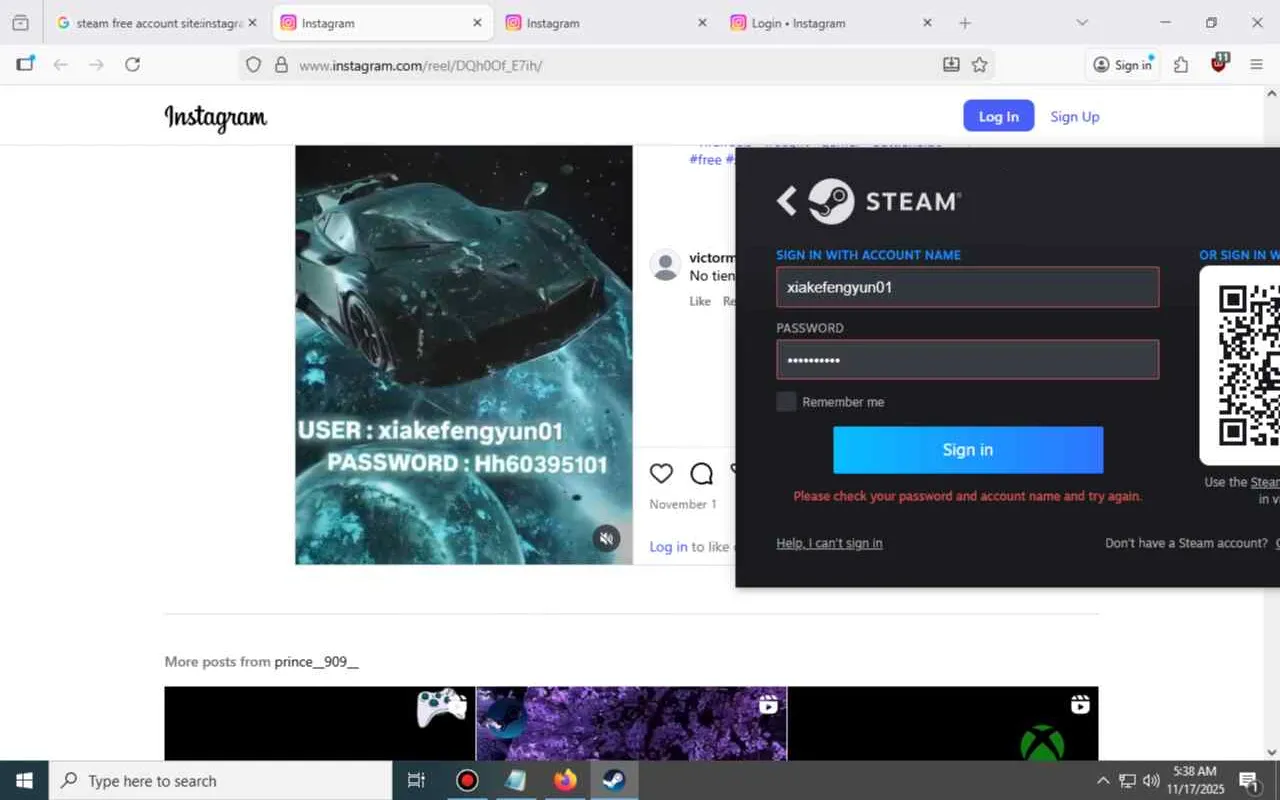Image resolution: width=1280 pixels, height=800 pixels.
Task: Click the blue Log In button on Instagram
Action: click(x=998, y=117)
